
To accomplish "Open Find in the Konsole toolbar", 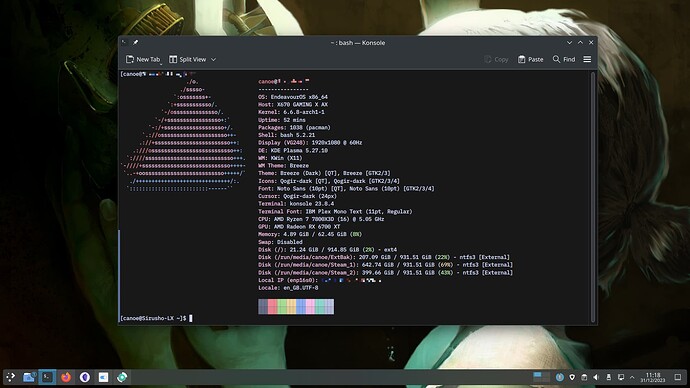I will click(564, 59).
